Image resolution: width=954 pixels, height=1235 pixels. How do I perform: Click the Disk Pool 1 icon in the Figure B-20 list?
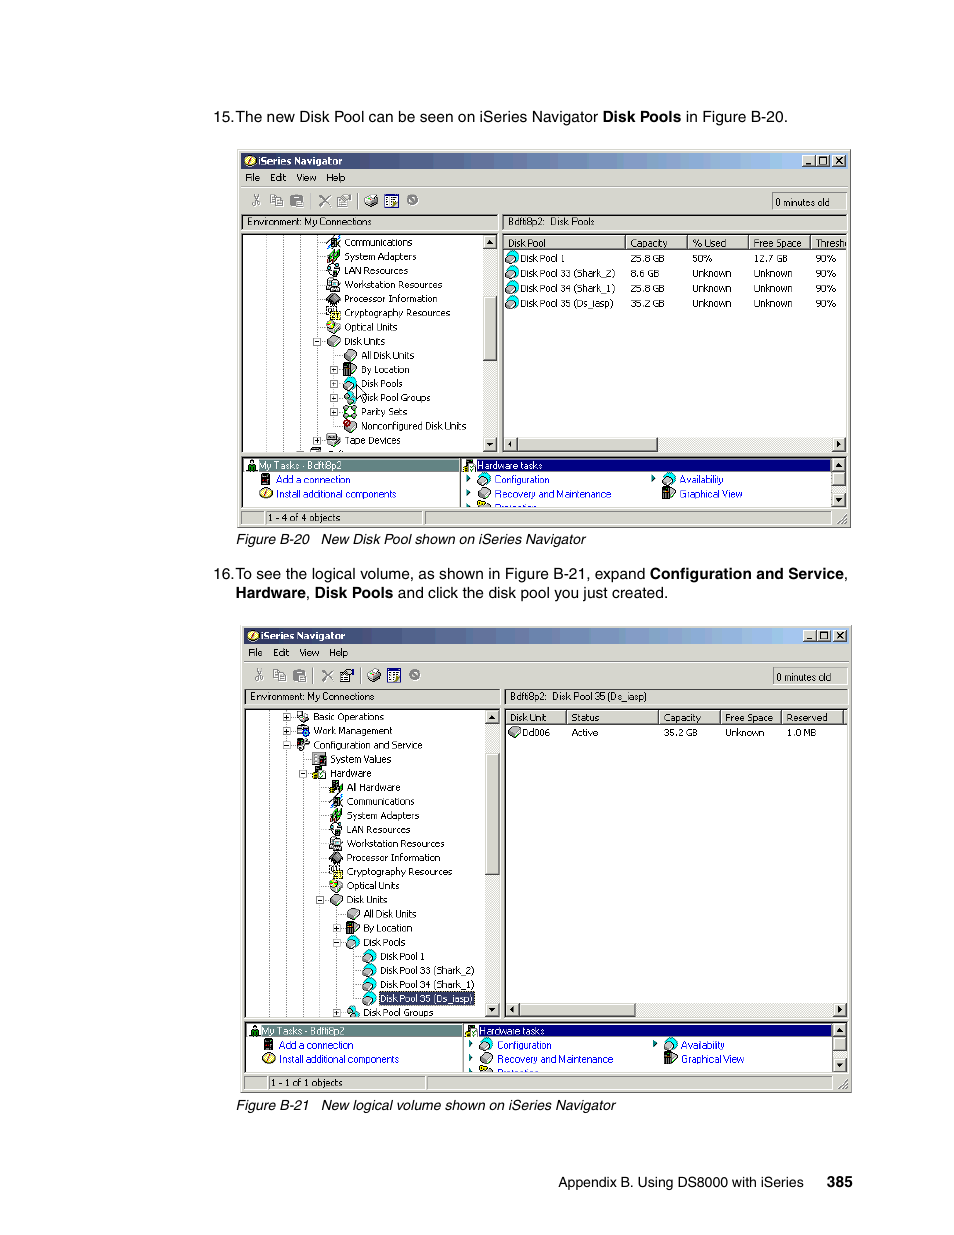point(512,258)
